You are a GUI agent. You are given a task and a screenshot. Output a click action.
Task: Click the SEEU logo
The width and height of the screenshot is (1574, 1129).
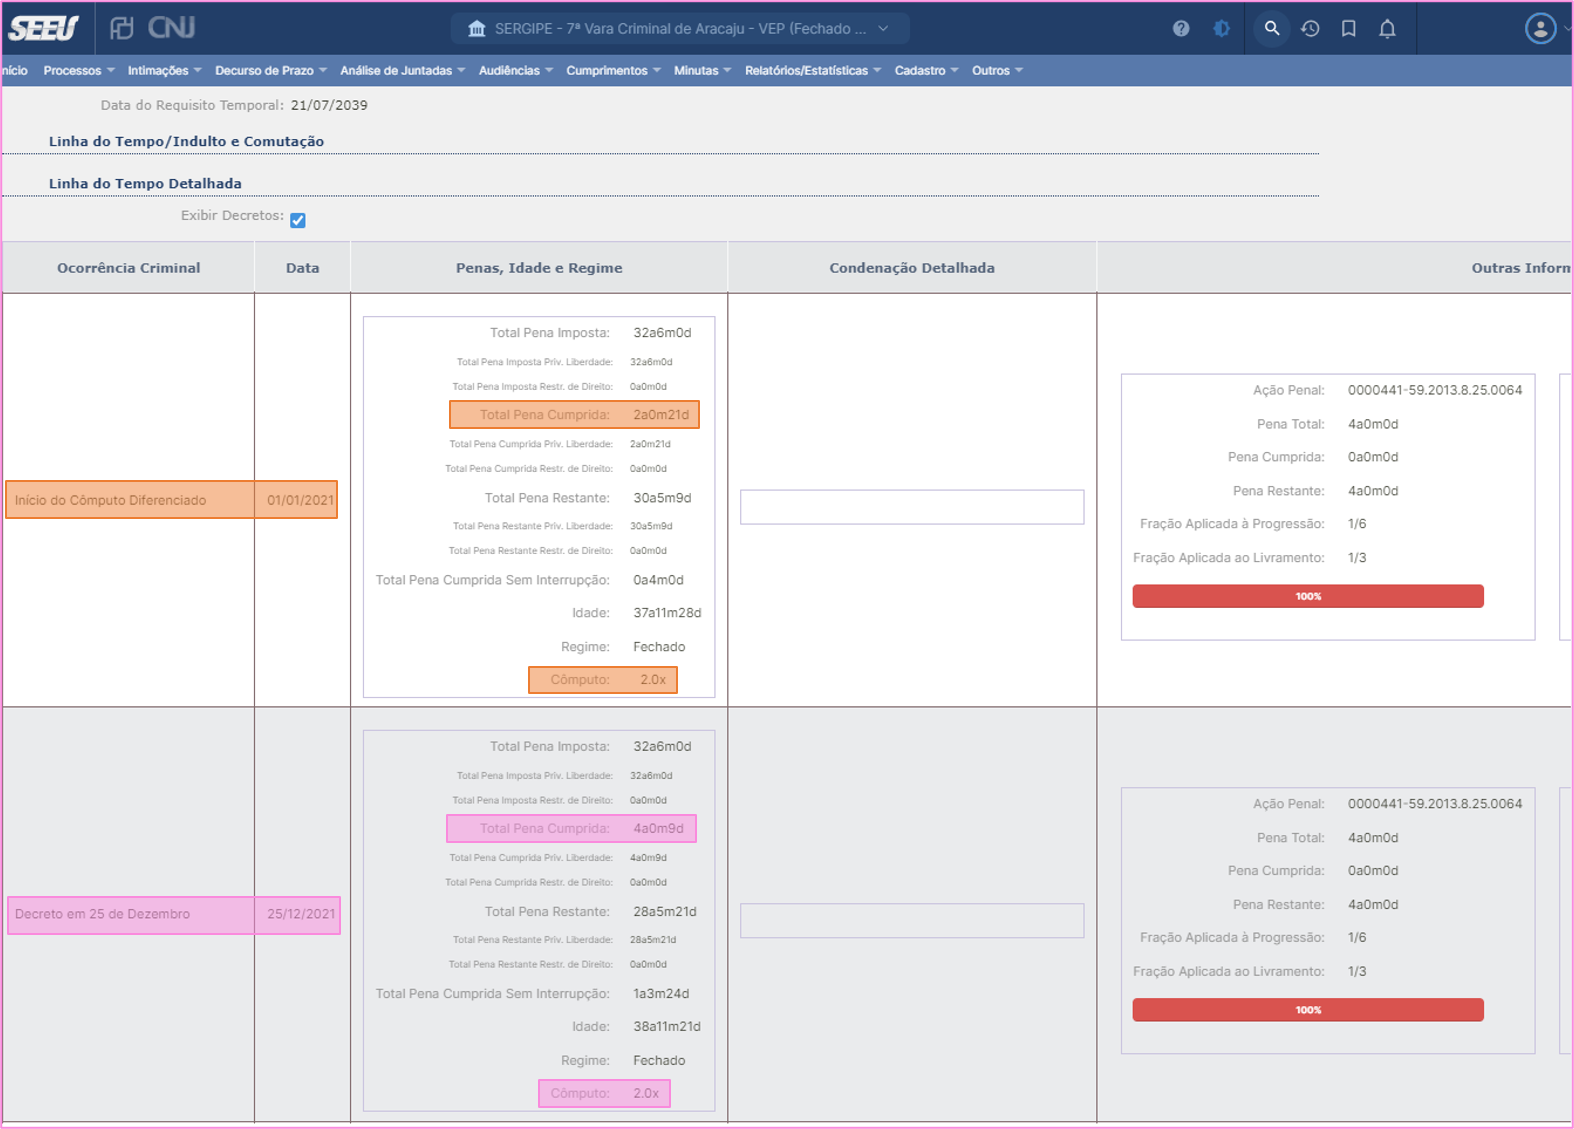pos(43,28)
